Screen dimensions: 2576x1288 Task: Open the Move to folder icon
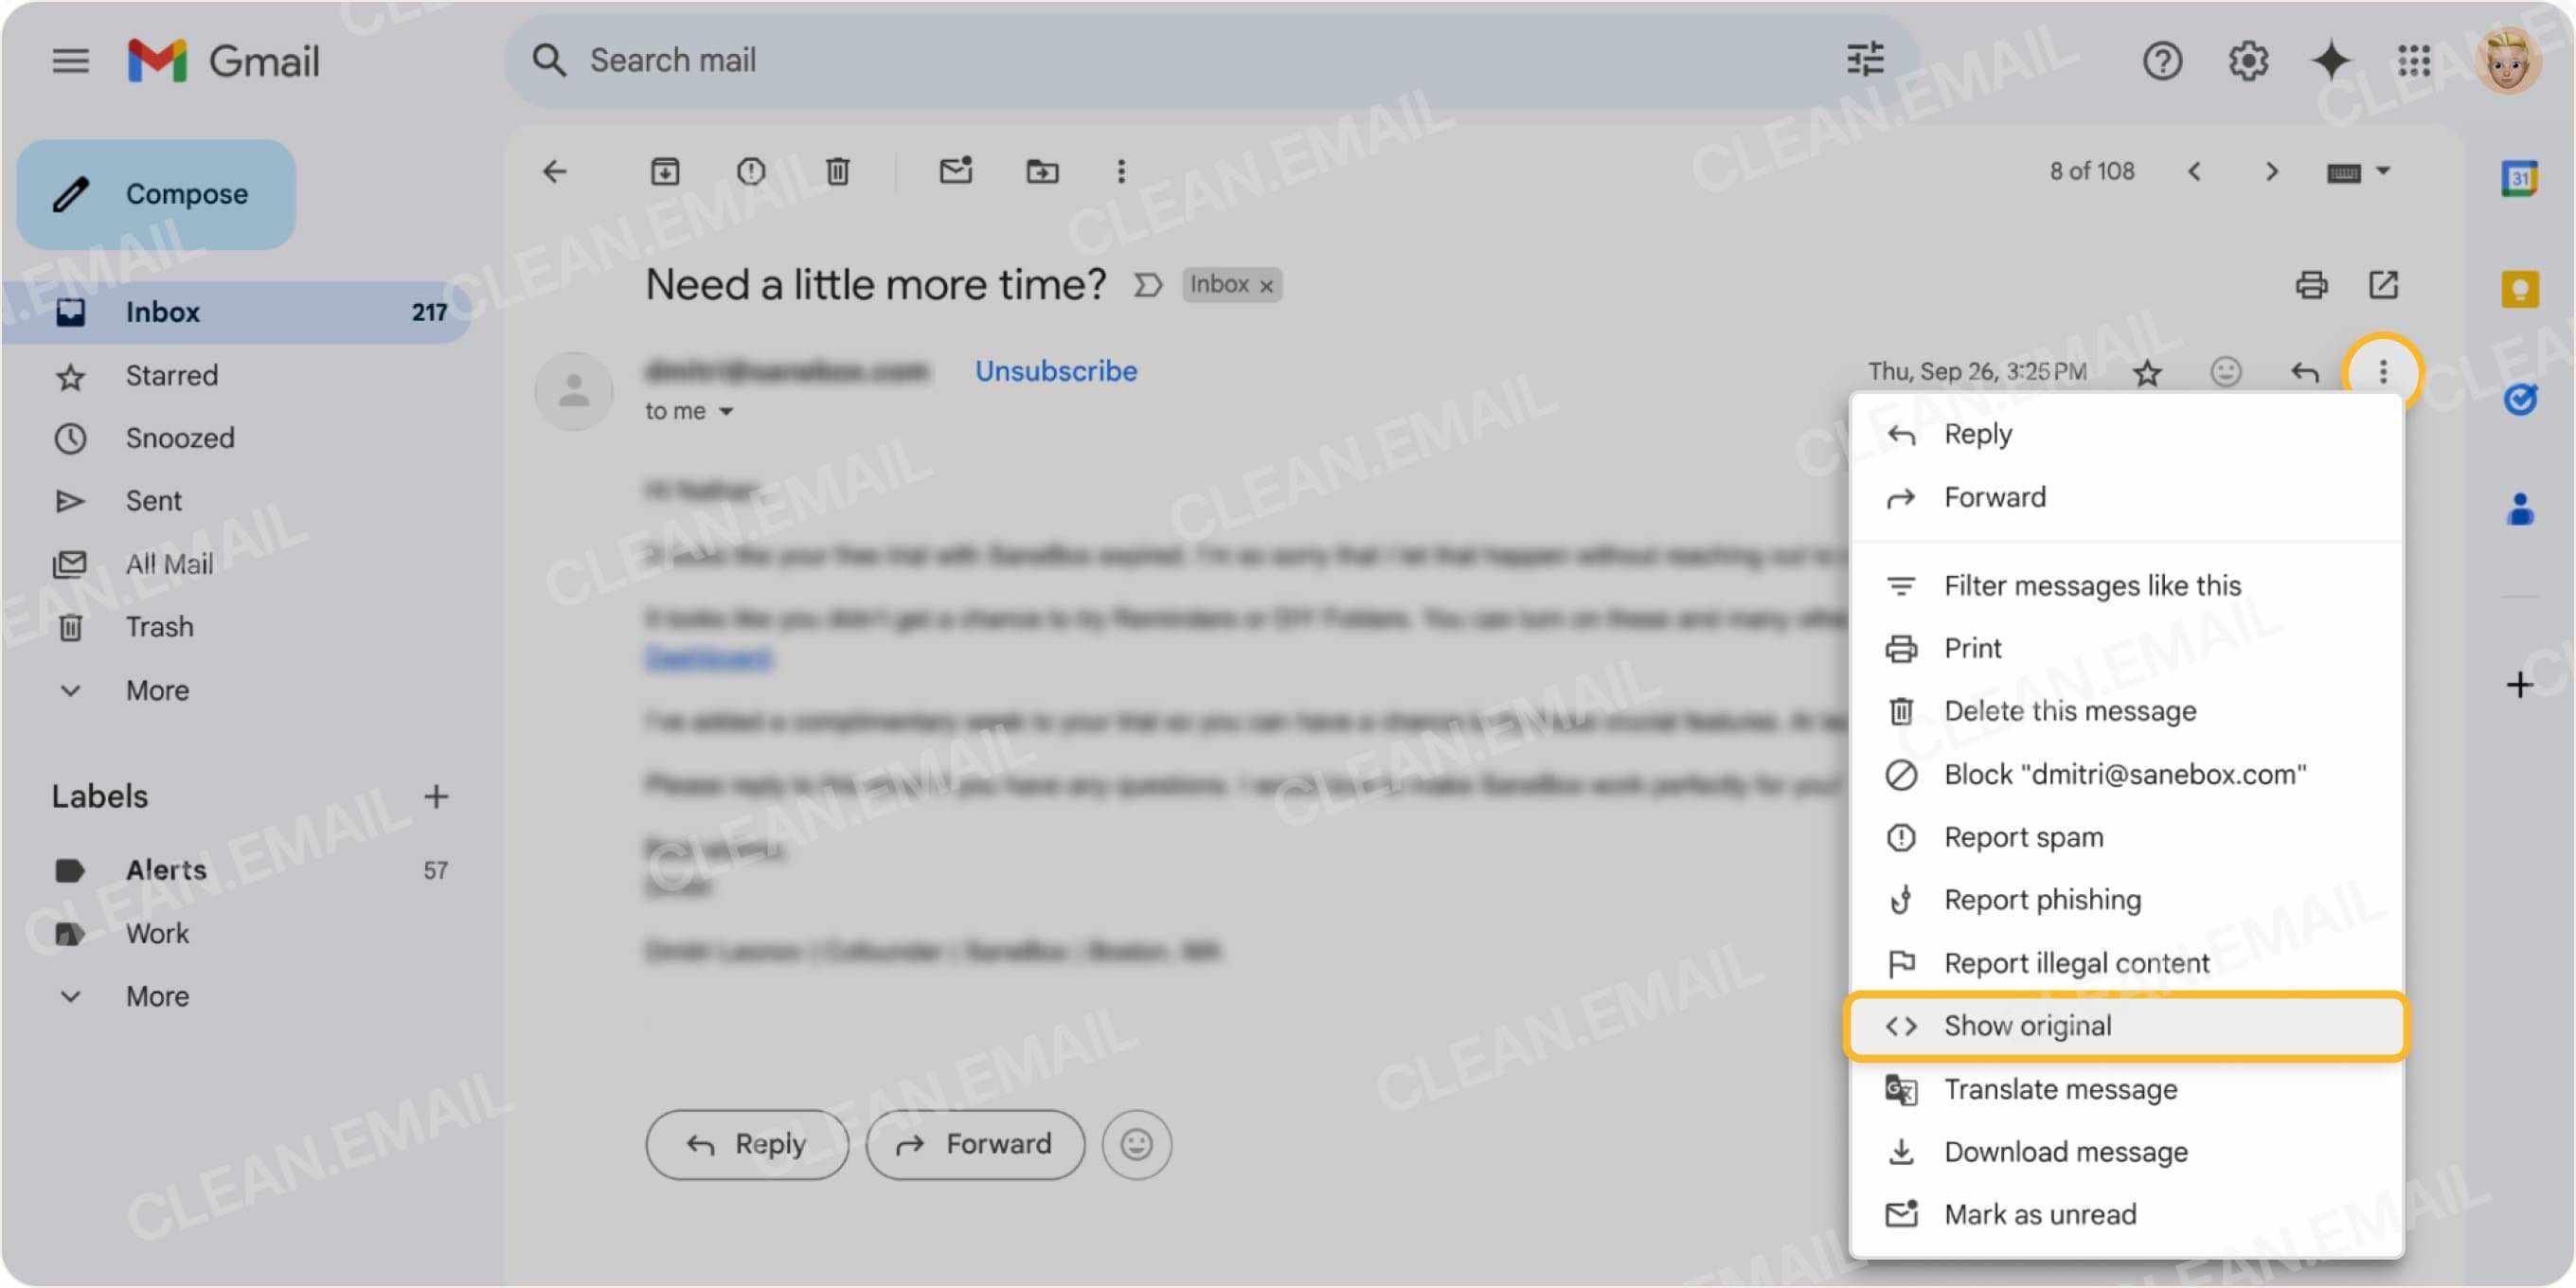click(x=1043, y=171)
